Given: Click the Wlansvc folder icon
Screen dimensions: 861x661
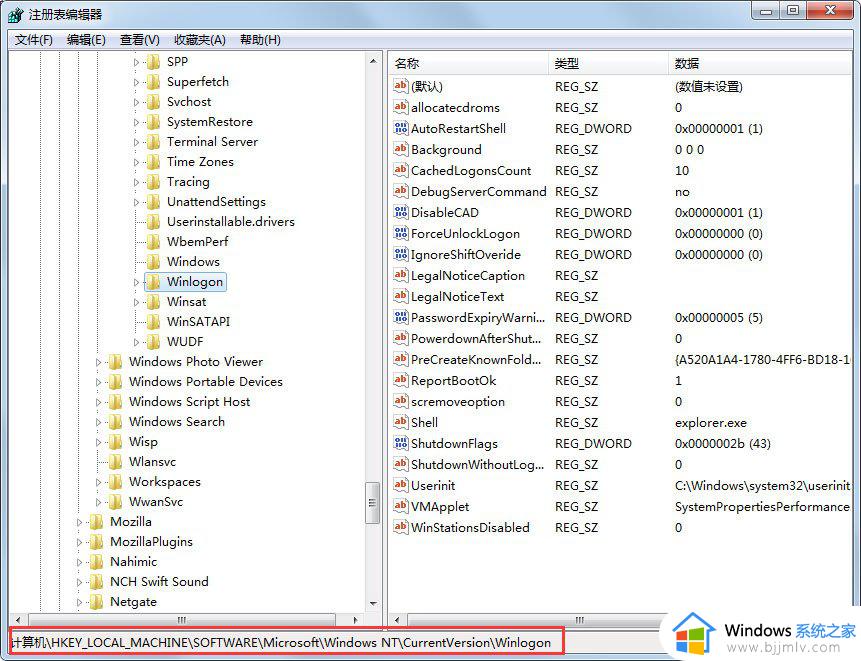Looking at the screenshot, I should tap(115, 462).
